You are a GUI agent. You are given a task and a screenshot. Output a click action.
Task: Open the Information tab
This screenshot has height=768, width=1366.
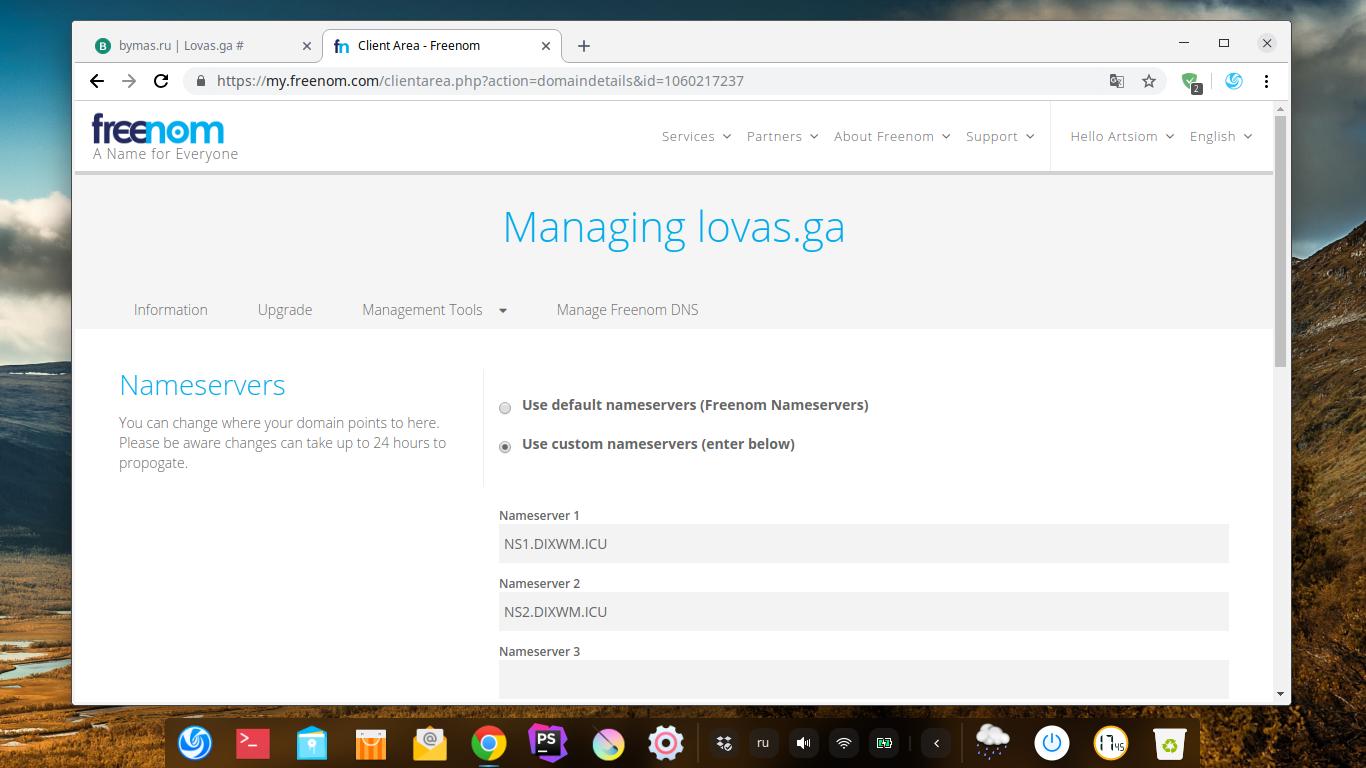point(171,310)
